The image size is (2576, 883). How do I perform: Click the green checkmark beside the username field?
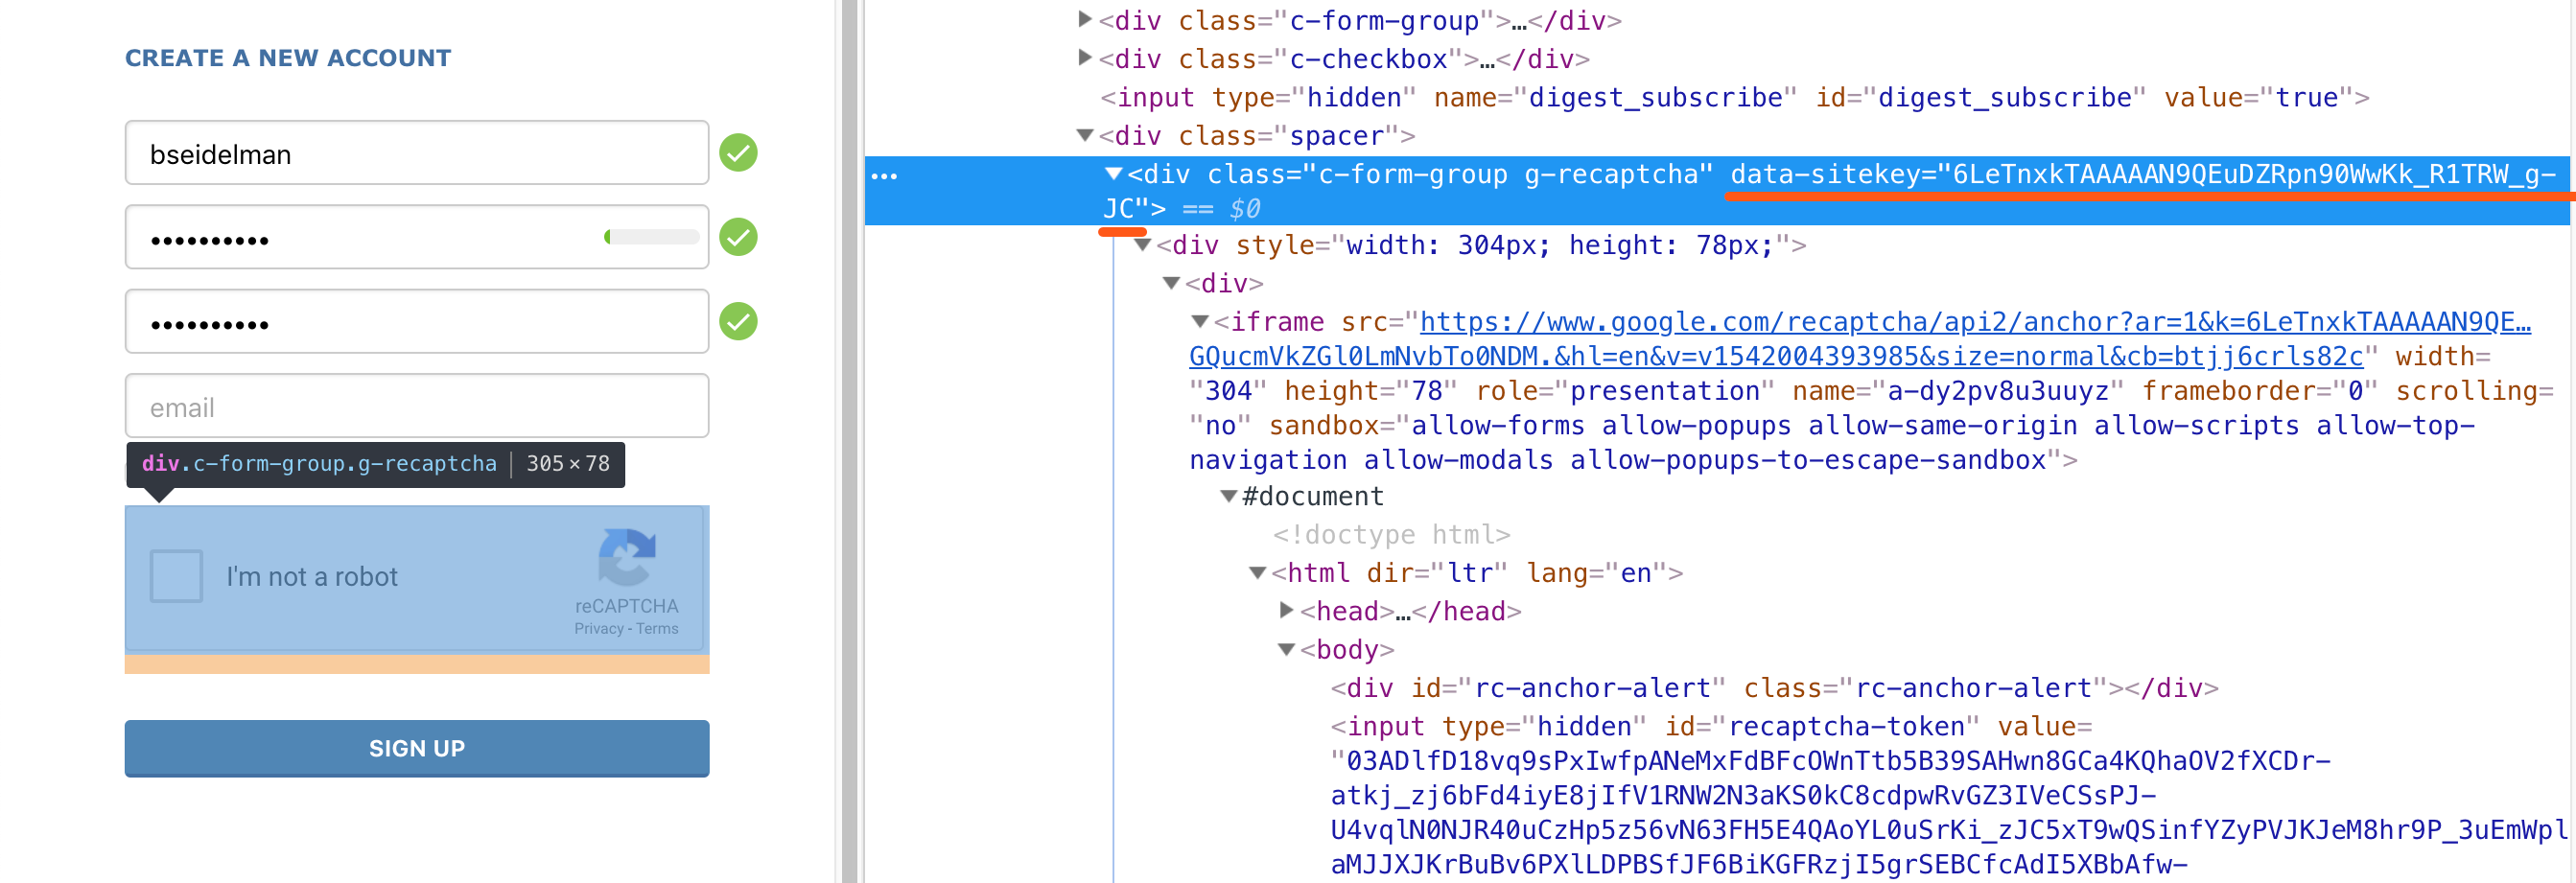[x=738, y=153]
